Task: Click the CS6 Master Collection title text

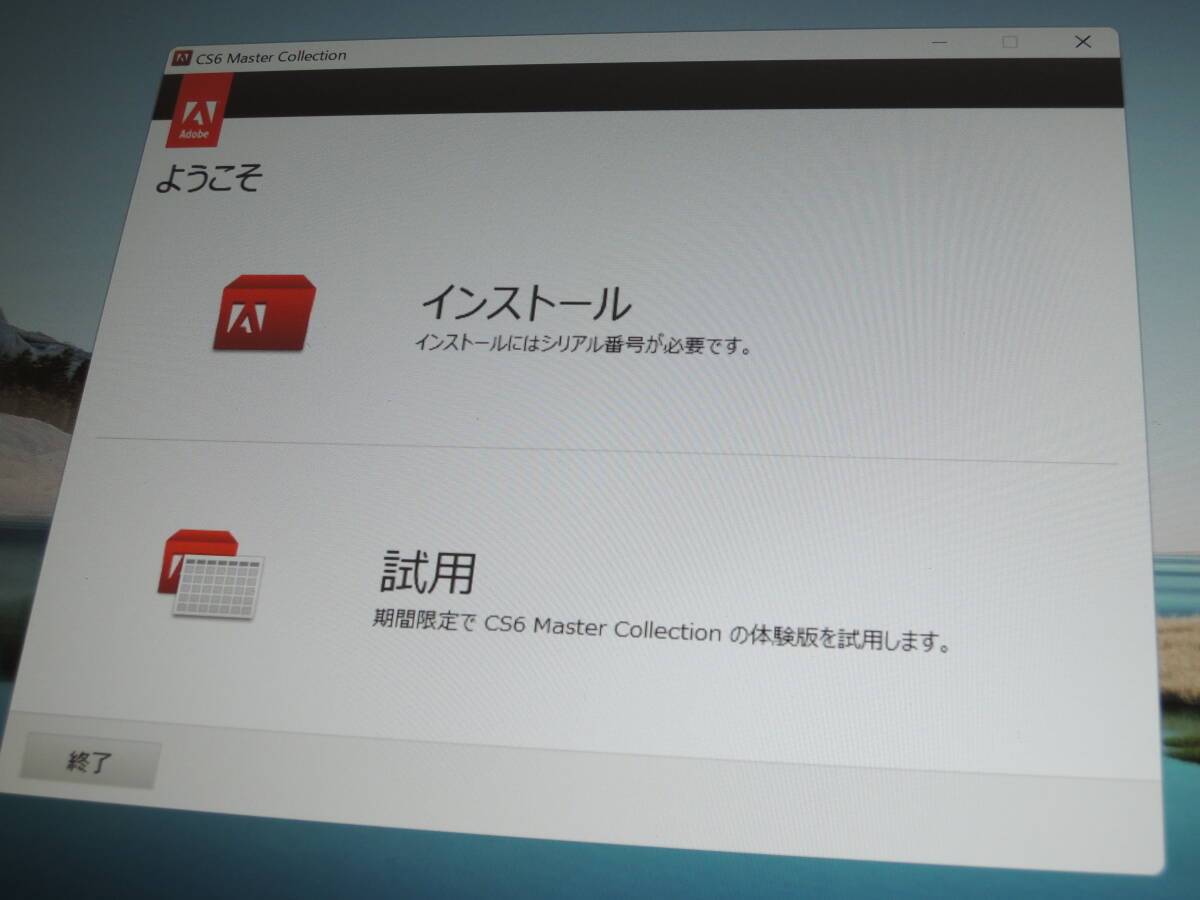Action: tap(271, 56)
